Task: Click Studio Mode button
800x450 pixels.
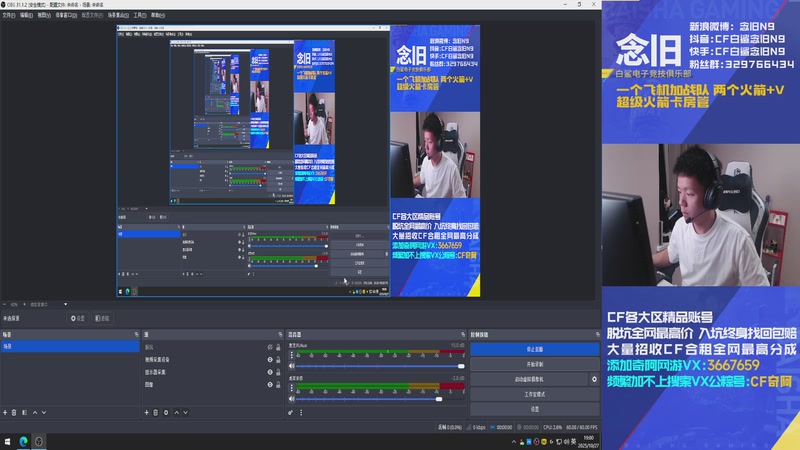Action: (x=534, y=394)
